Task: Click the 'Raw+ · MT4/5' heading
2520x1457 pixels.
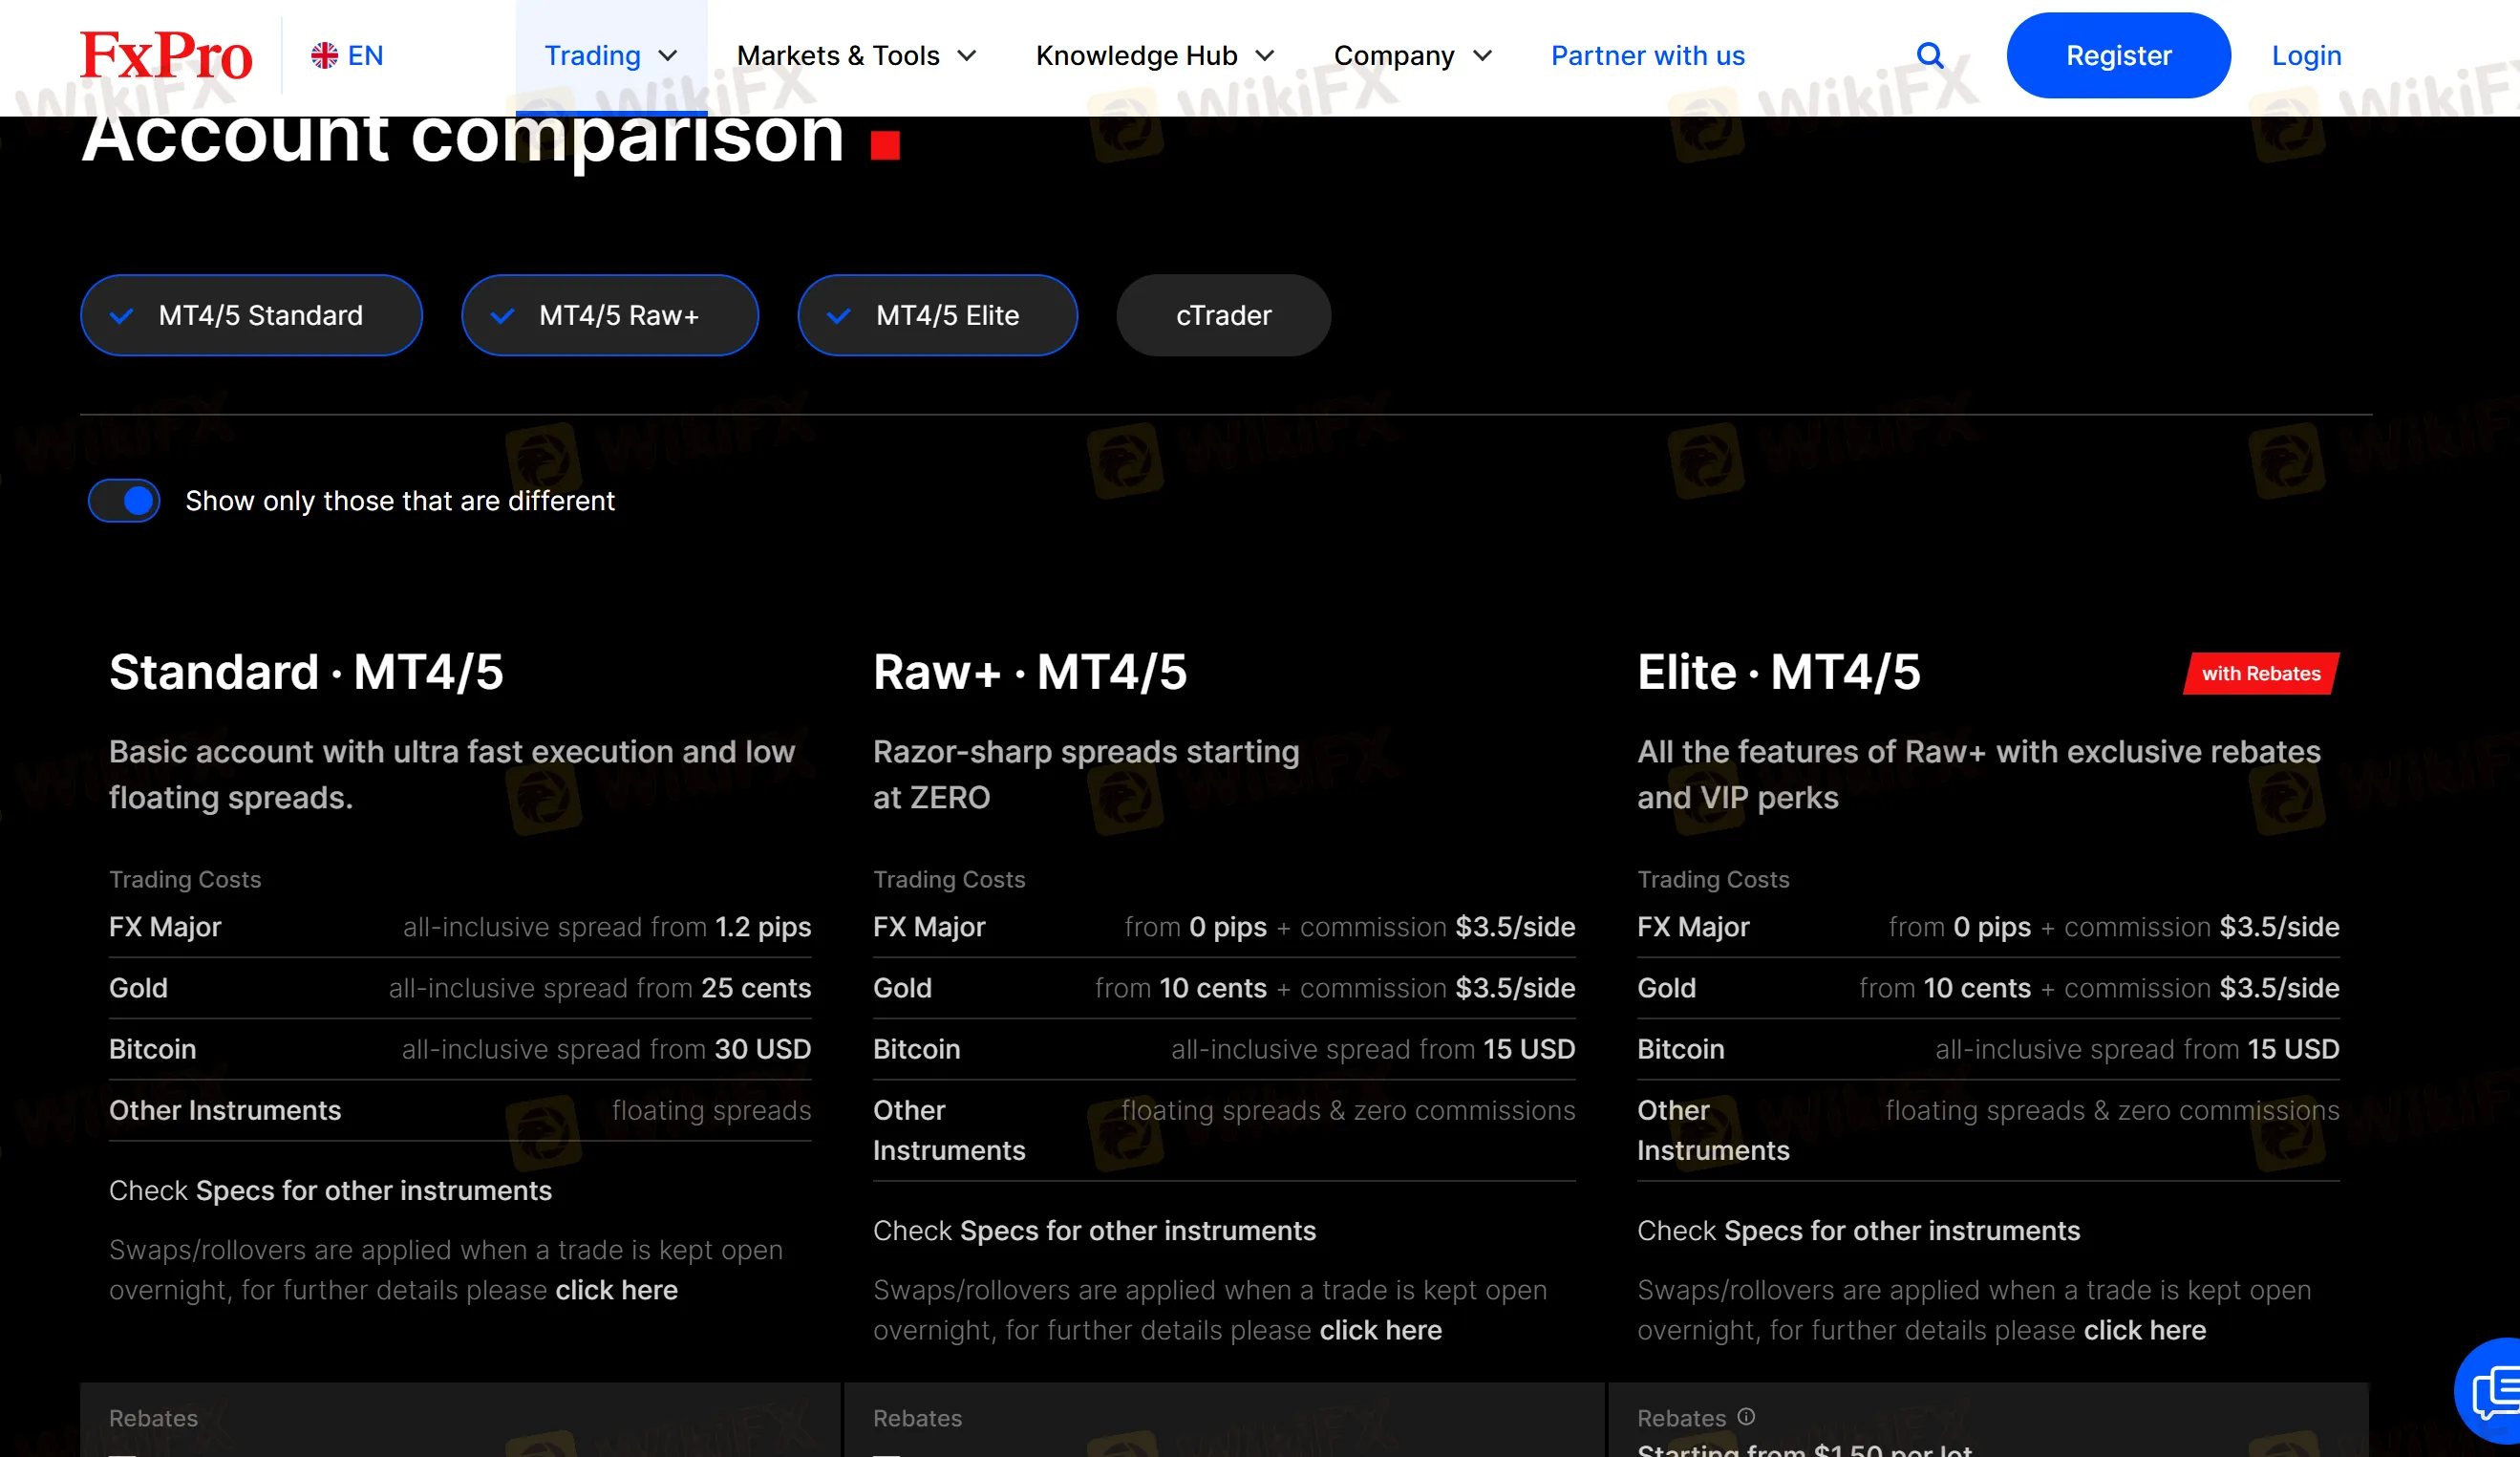Action: coord(1029,672)
